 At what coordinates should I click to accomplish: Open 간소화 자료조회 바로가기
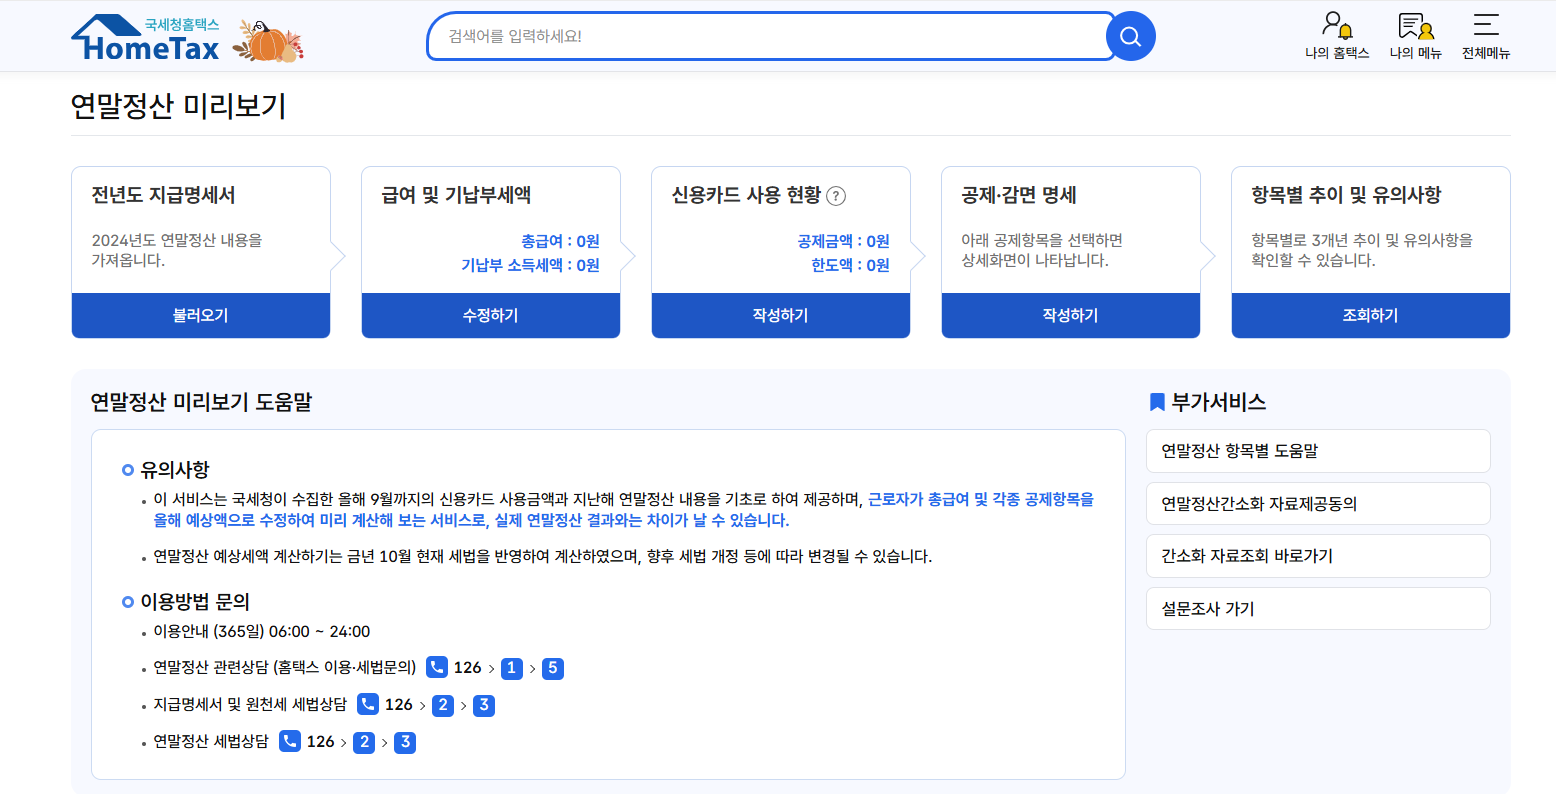tap(1317, 556)
